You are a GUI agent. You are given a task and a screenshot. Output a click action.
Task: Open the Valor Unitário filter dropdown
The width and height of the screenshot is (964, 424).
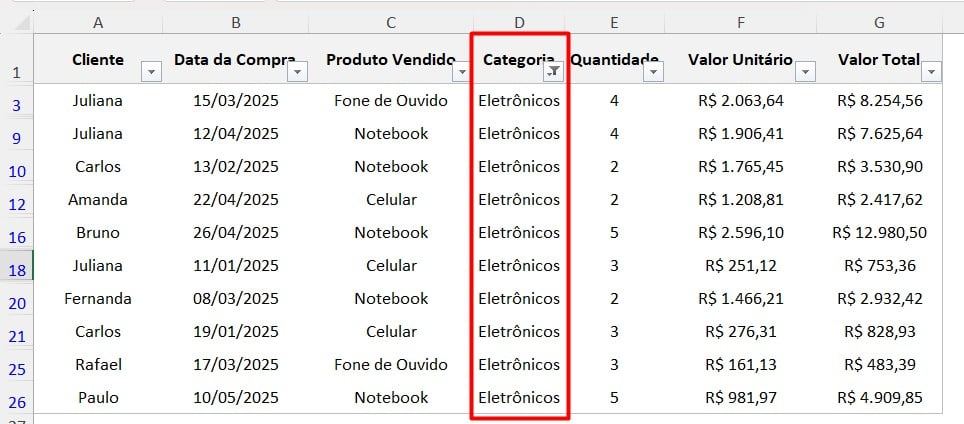tap(805, 73)
